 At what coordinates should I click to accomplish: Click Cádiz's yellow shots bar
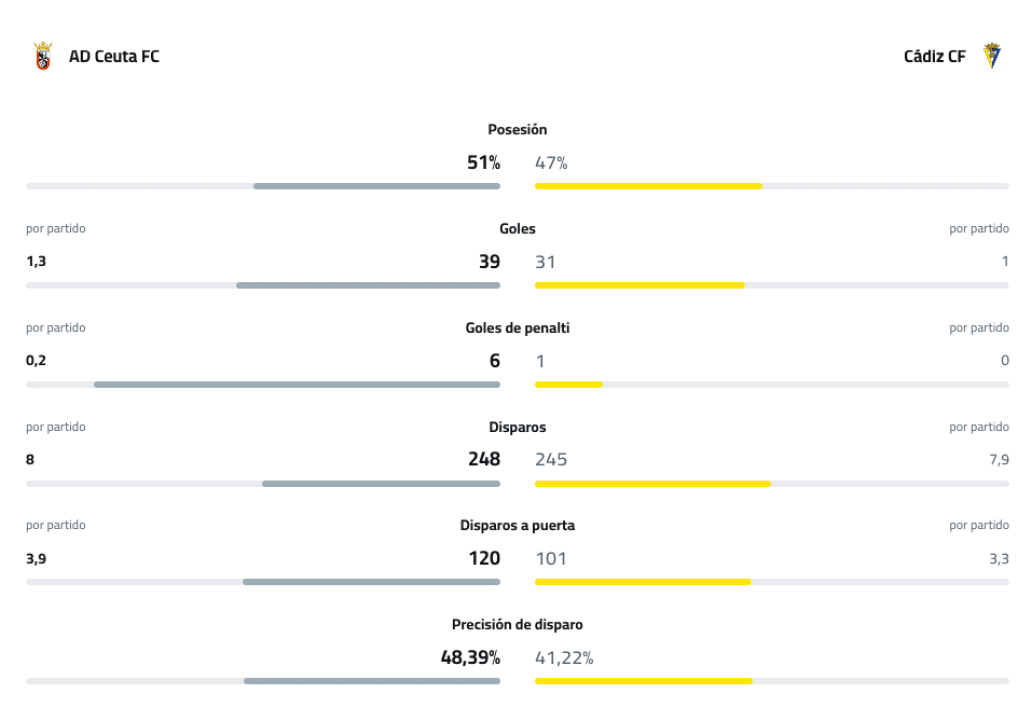pos(652,484)
